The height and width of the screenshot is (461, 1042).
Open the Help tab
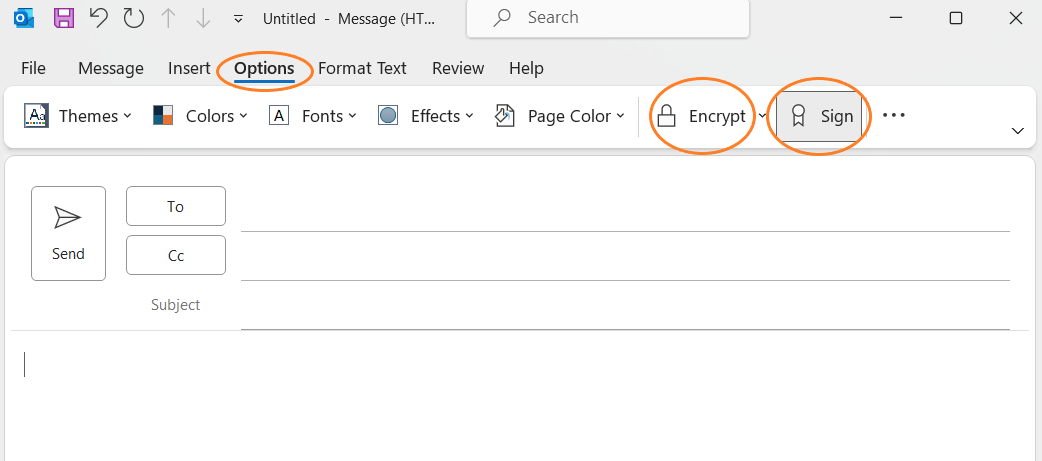point(526,68)
